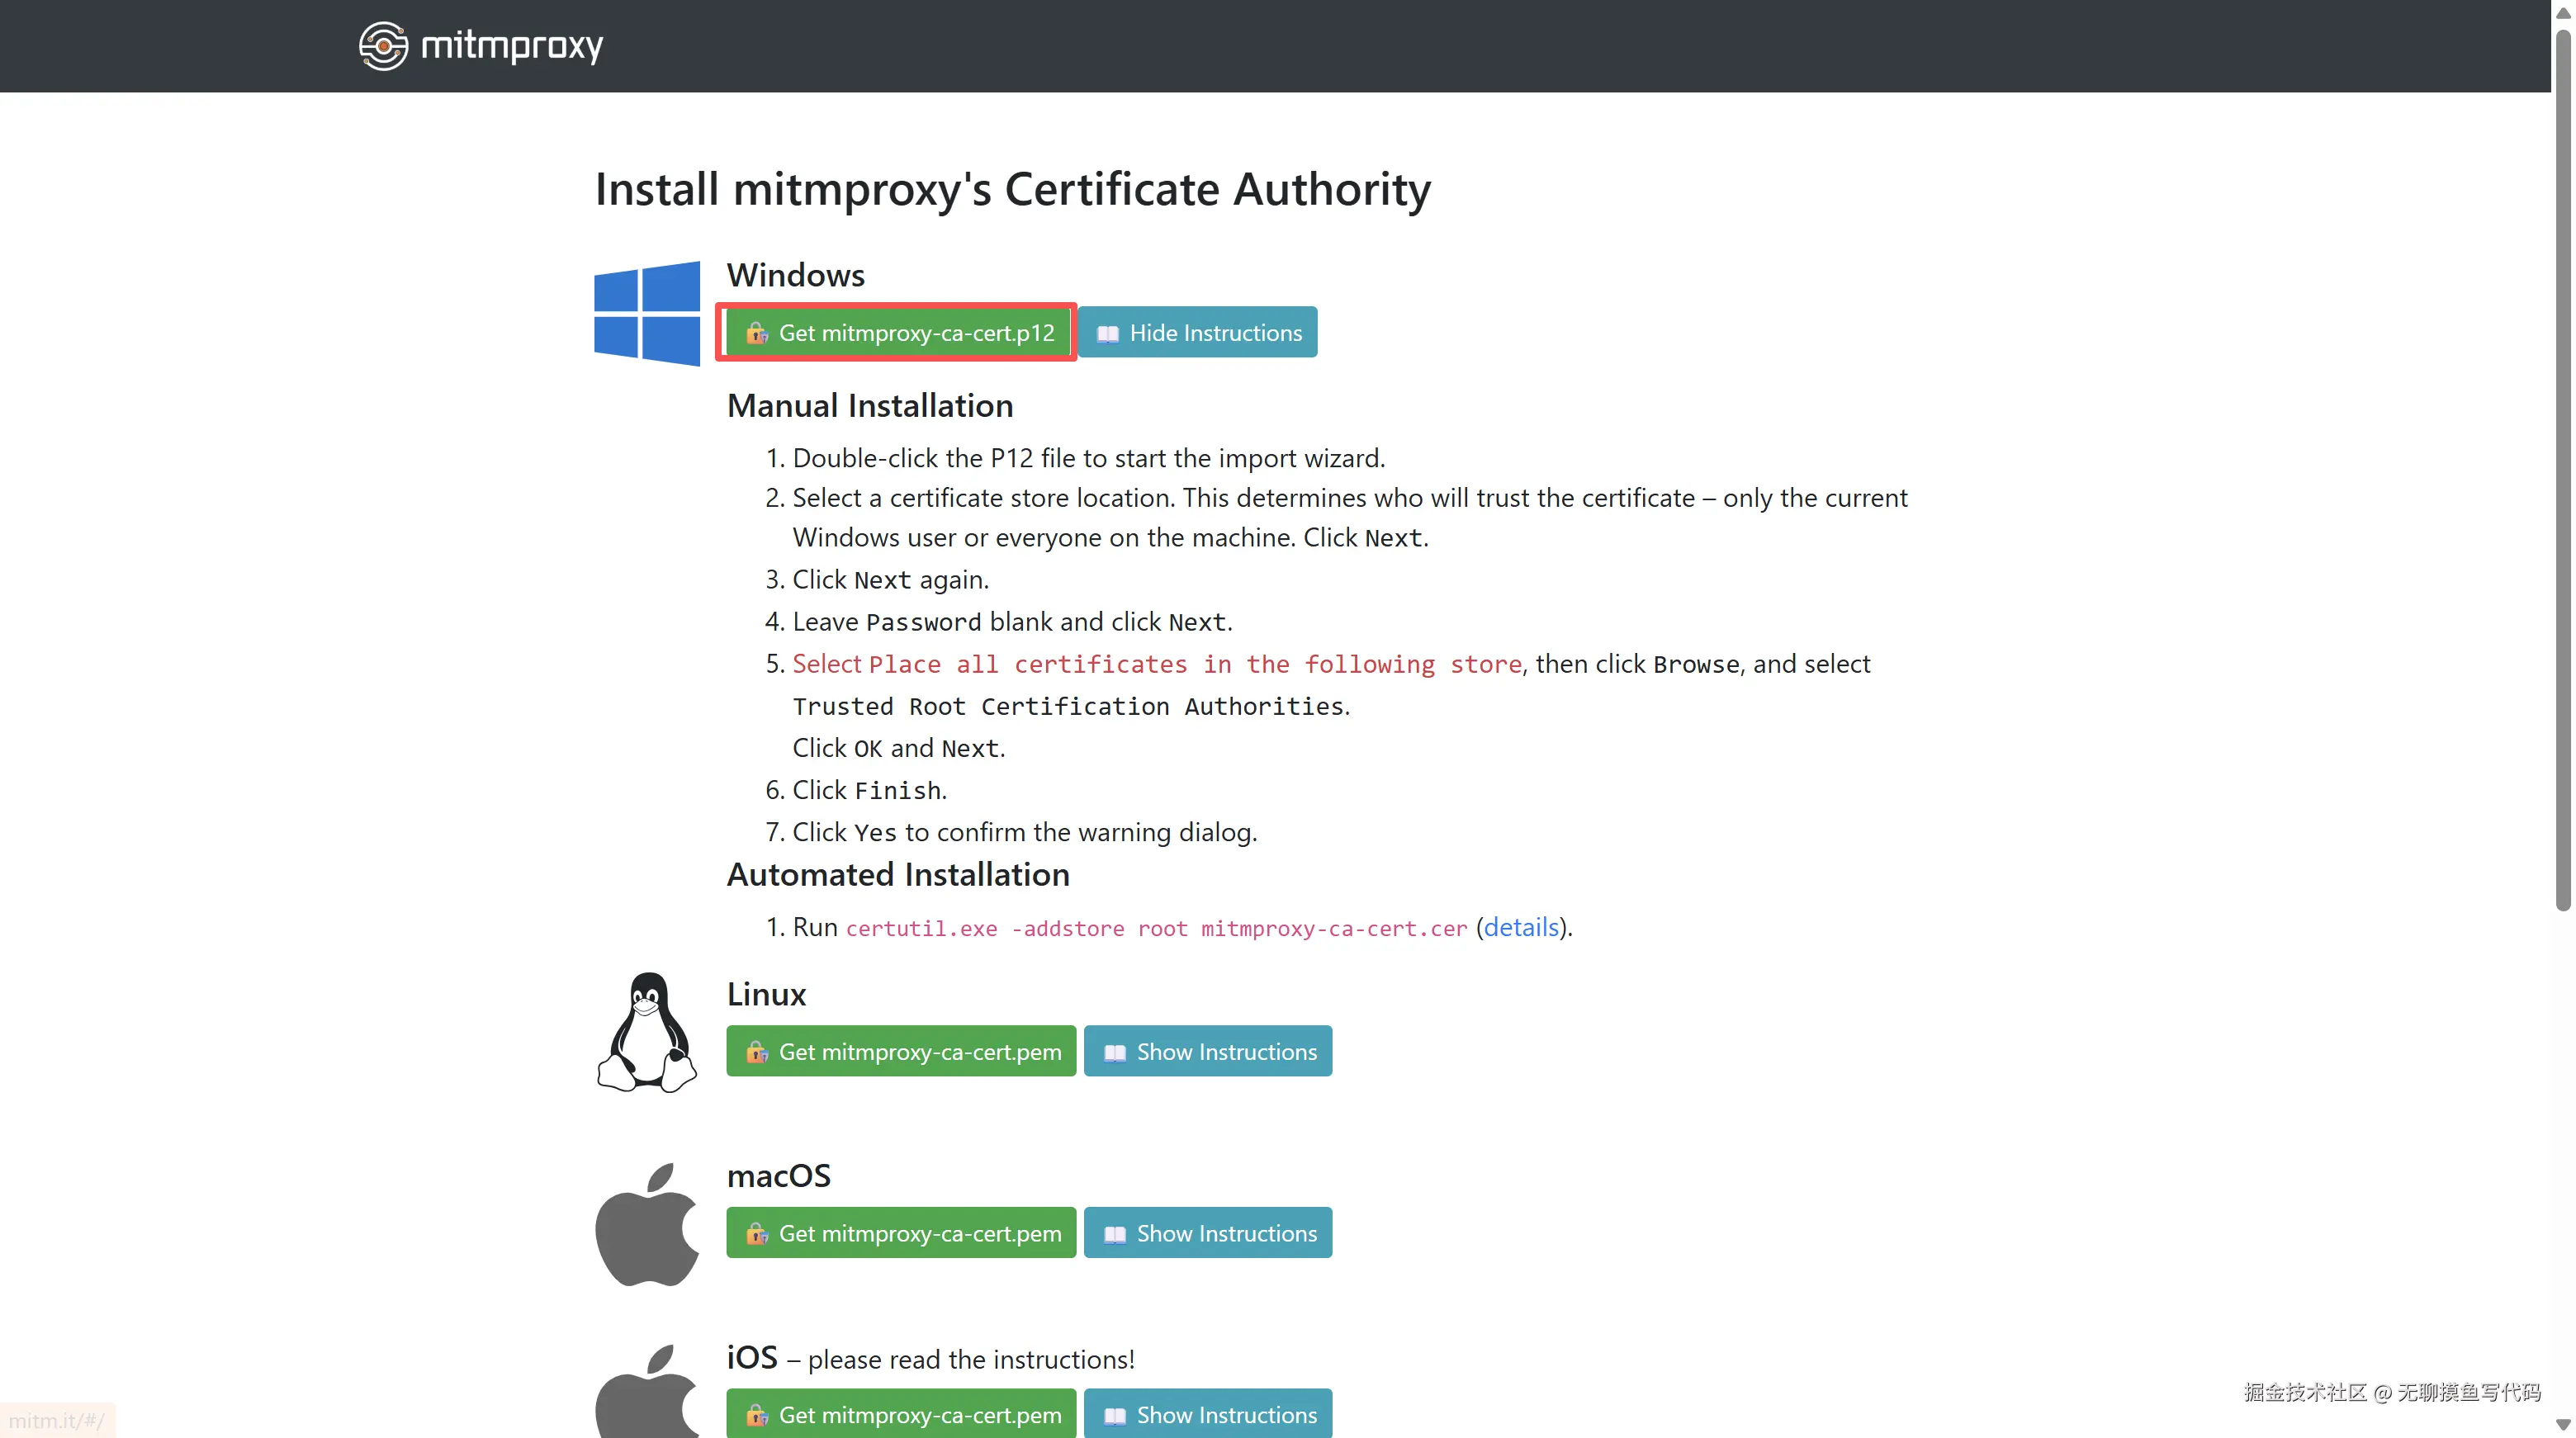Show Instructions for iOS
Screen dimensions: 2576x1438
(x=1207, y=1414)
